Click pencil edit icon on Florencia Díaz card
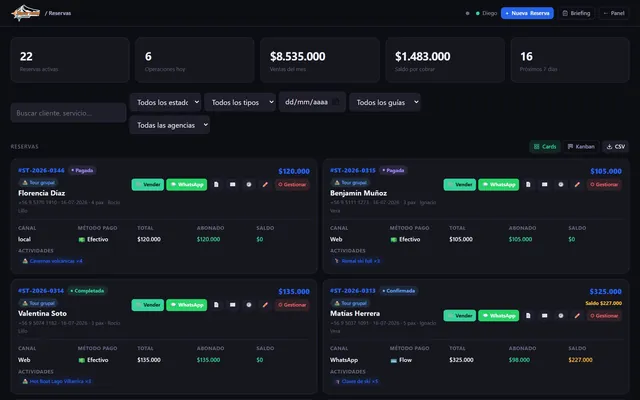 click(265, 184)
